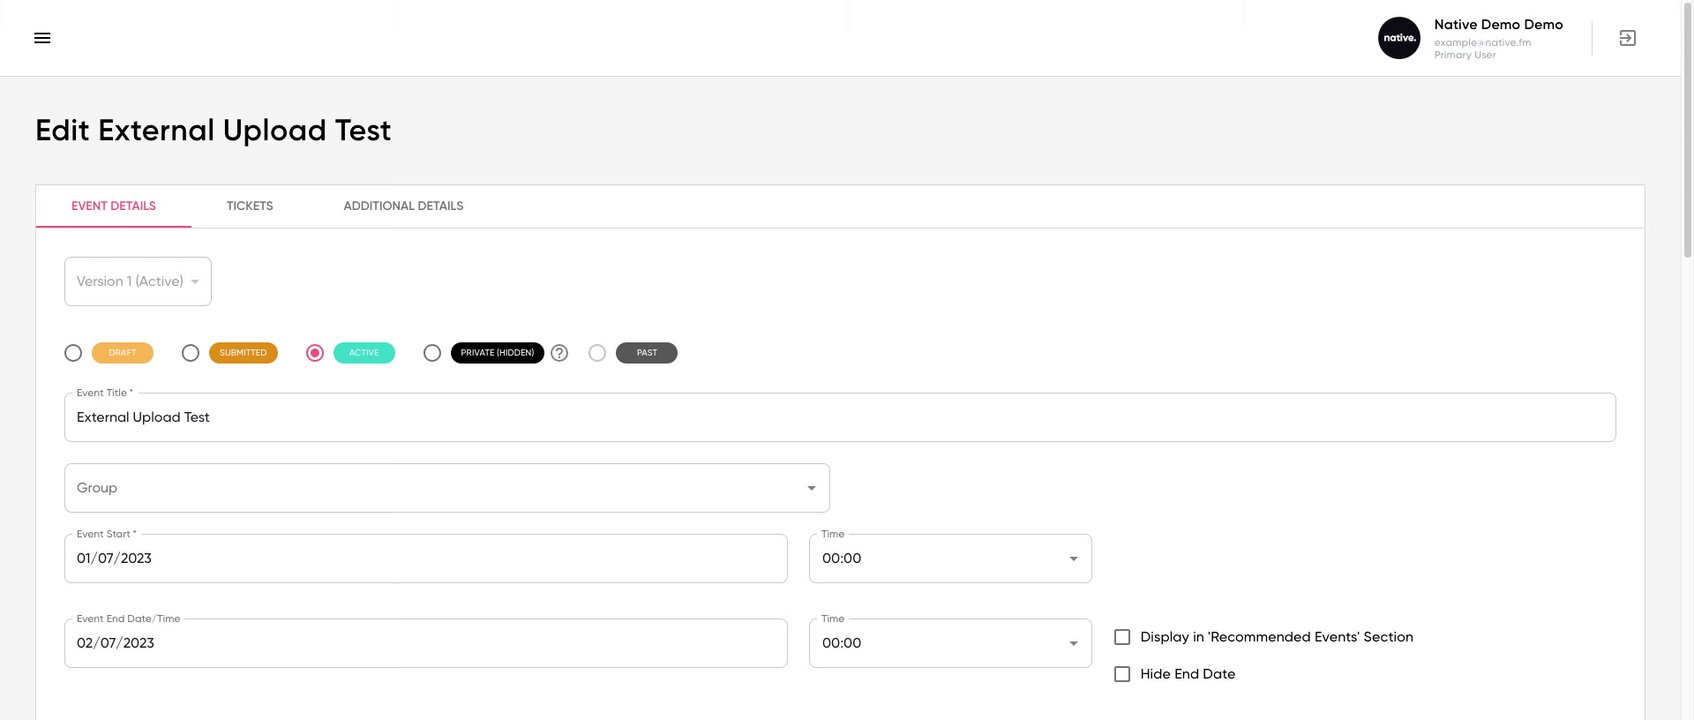
Task: Enable Display in 'Recommended Events' Section
Action: [x=1122, y=637]
